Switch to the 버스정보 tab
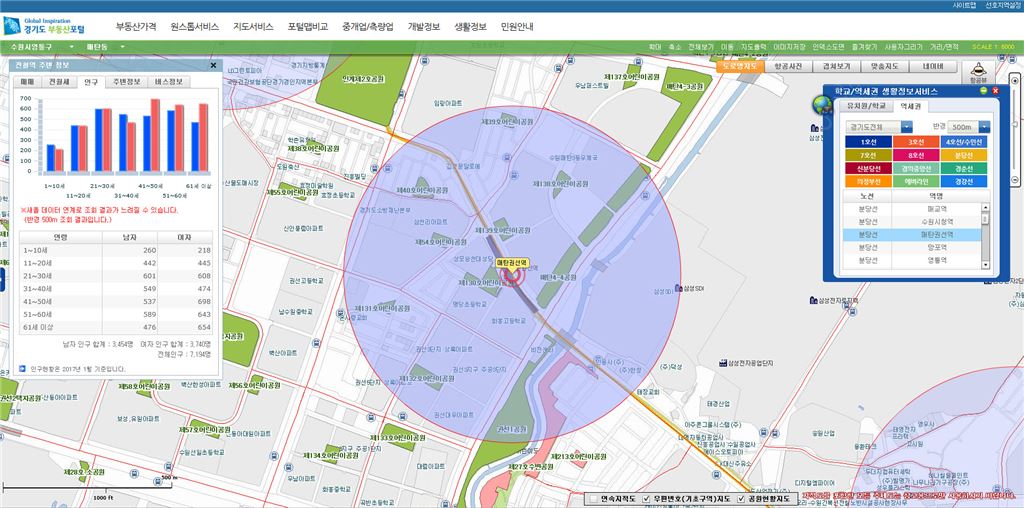 click(166, 82)
